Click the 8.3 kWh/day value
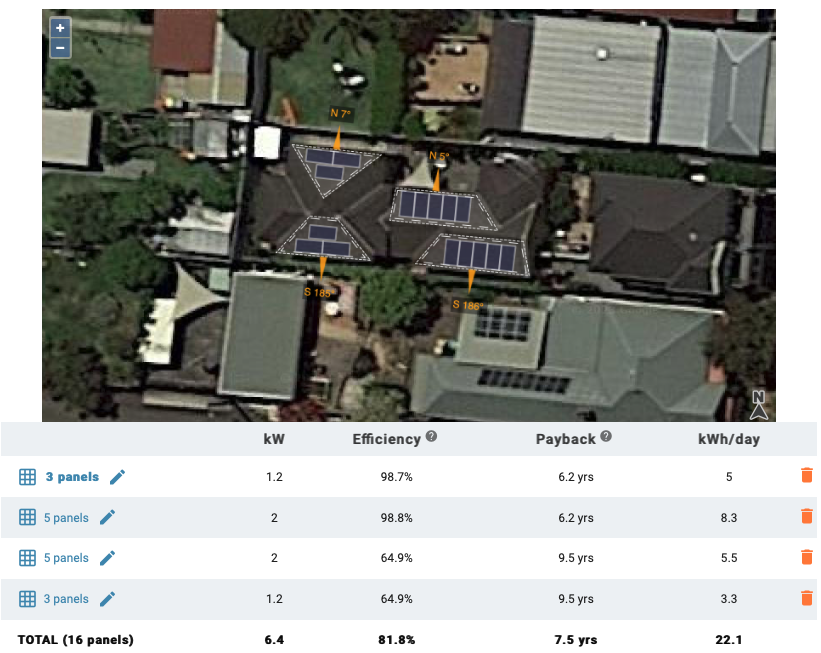This screenshot has height=653, width=821. pos(729,518)
